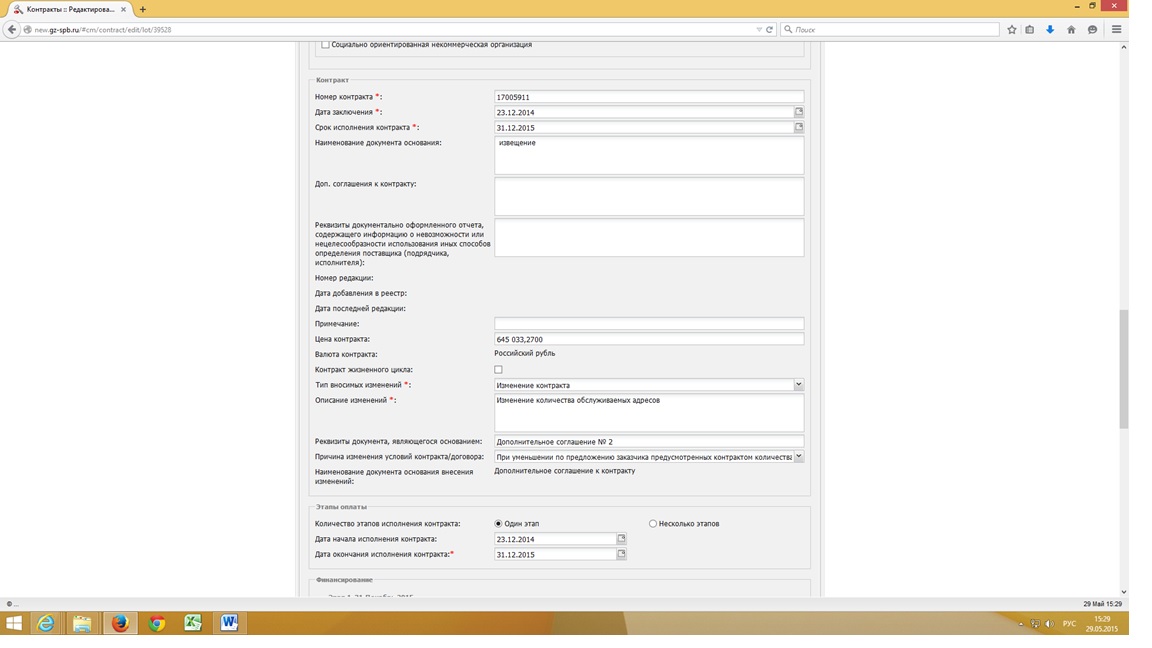Open the chat bubble icon in the toolbar

(1092, 29)
